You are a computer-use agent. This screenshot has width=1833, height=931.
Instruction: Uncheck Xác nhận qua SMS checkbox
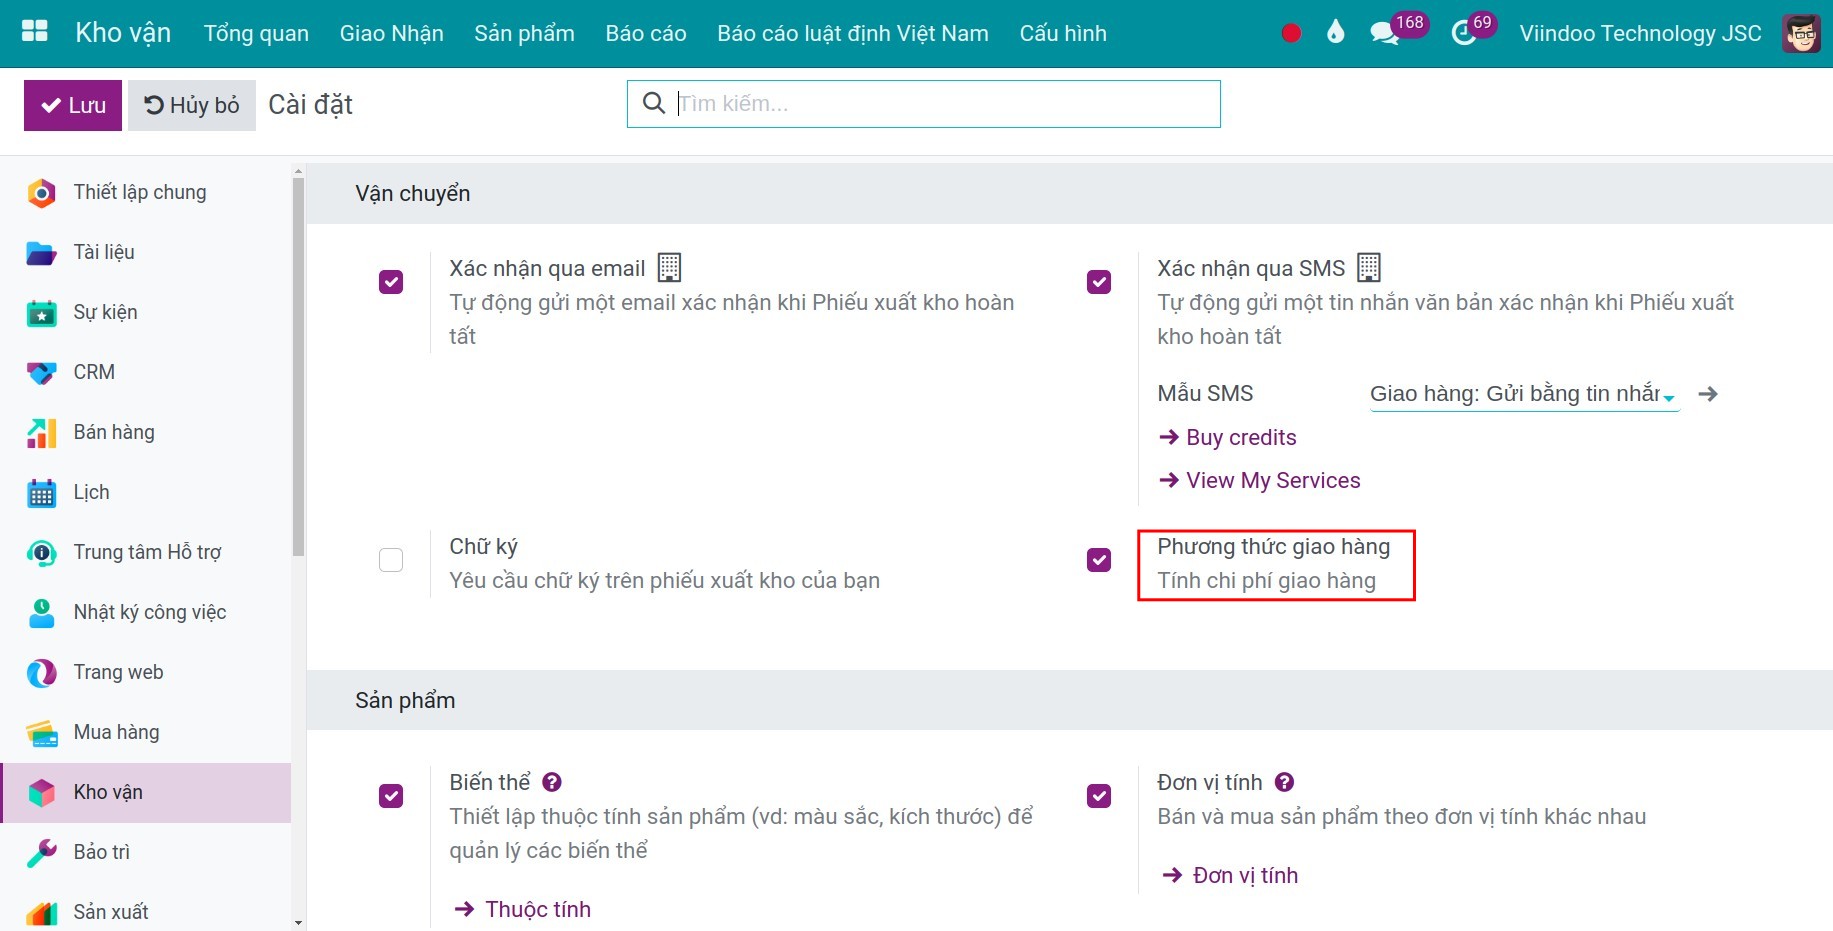1099,282
